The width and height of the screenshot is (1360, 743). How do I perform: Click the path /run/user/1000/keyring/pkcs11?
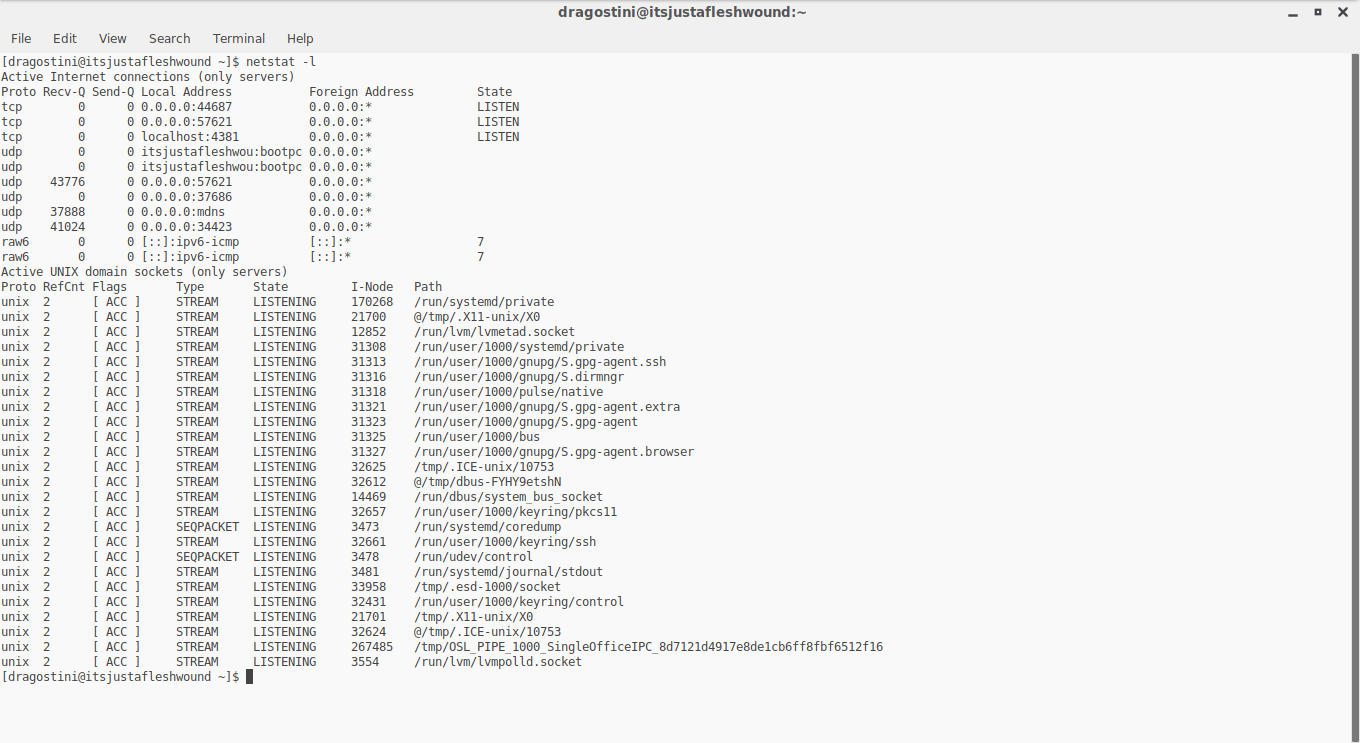click(516, 512)
